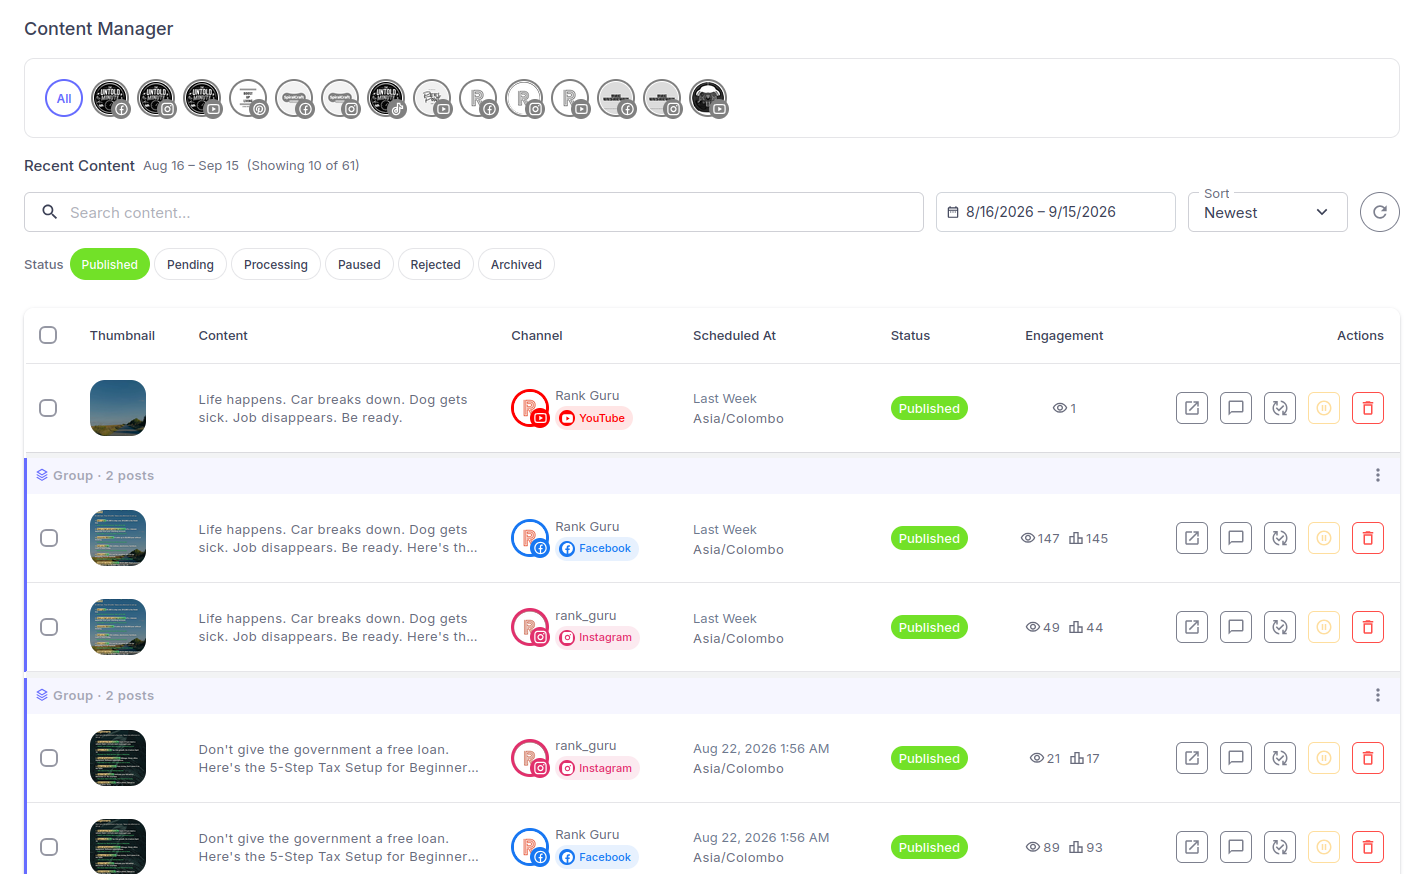Pause the Instagram post with 49 views

(1324, 627)
